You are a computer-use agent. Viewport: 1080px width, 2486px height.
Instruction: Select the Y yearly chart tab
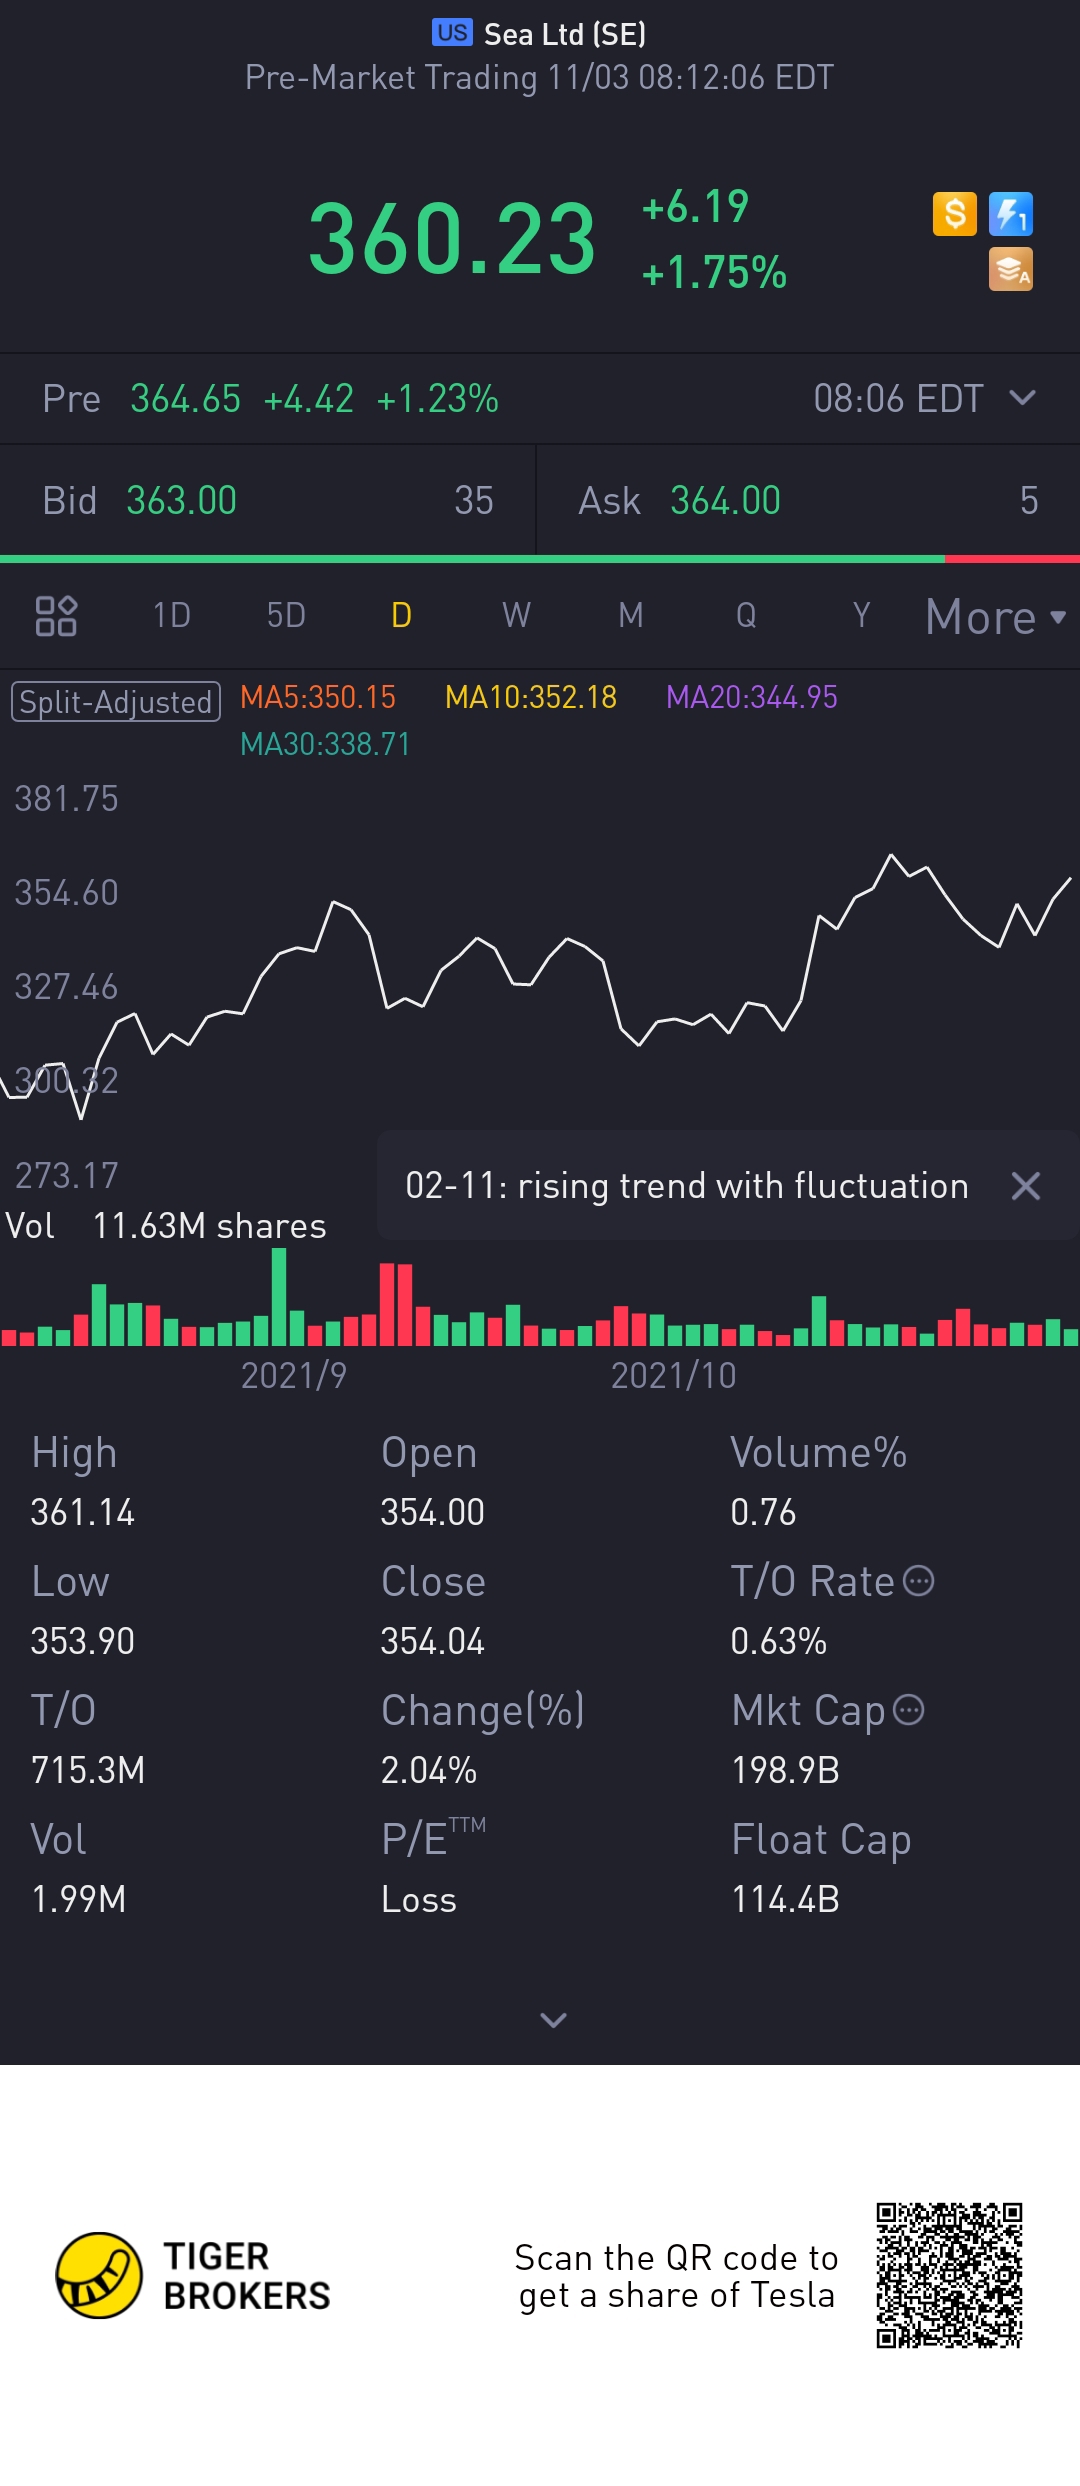tap(861, 615)
